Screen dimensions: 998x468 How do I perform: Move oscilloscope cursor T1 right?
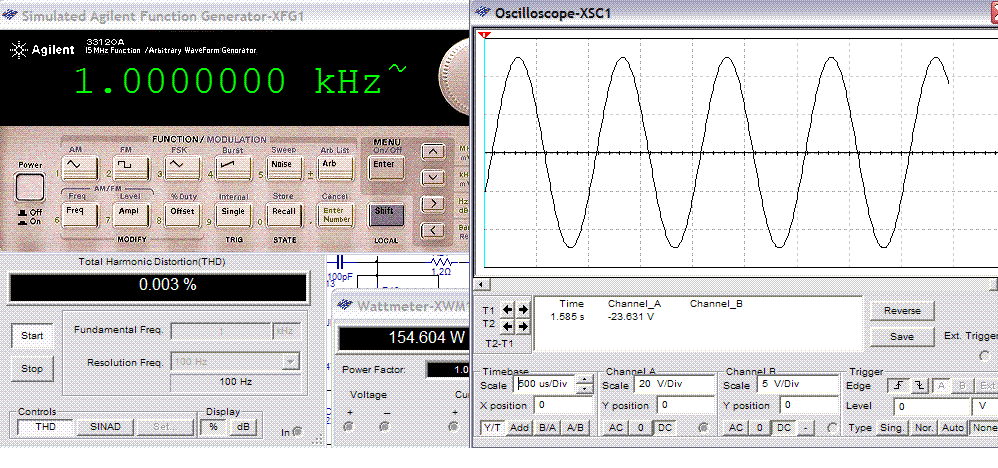coord(523,310)
